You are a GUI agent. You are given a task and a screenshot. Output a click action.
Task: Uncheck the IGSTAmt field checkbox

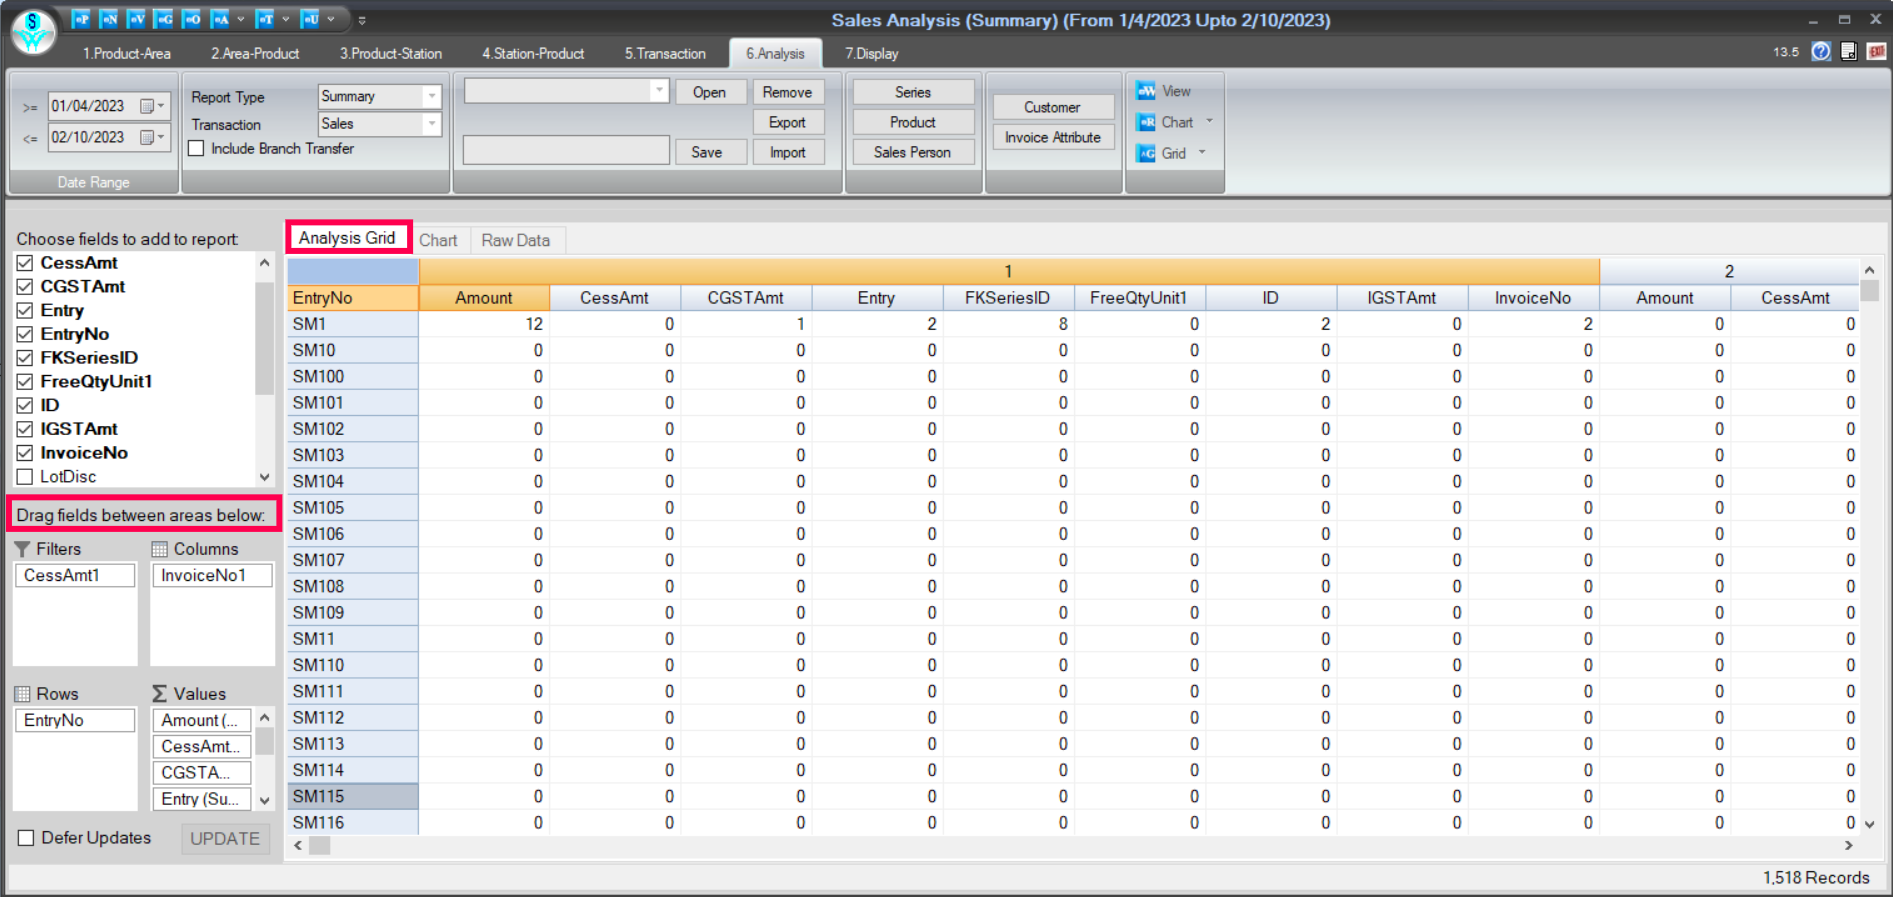(25, 429)
